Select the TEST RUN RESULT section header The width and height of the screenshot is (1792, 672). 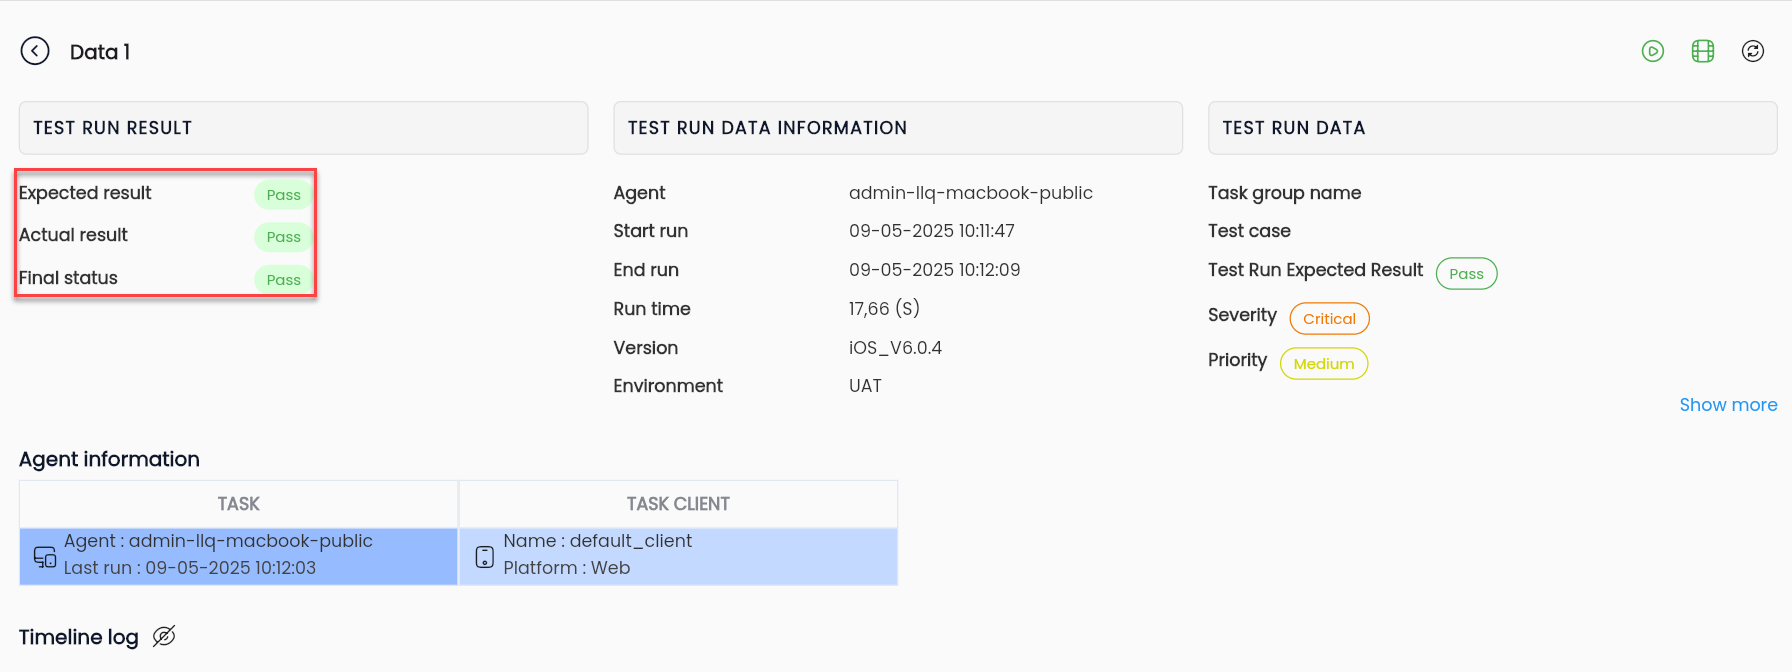(303, 128)
